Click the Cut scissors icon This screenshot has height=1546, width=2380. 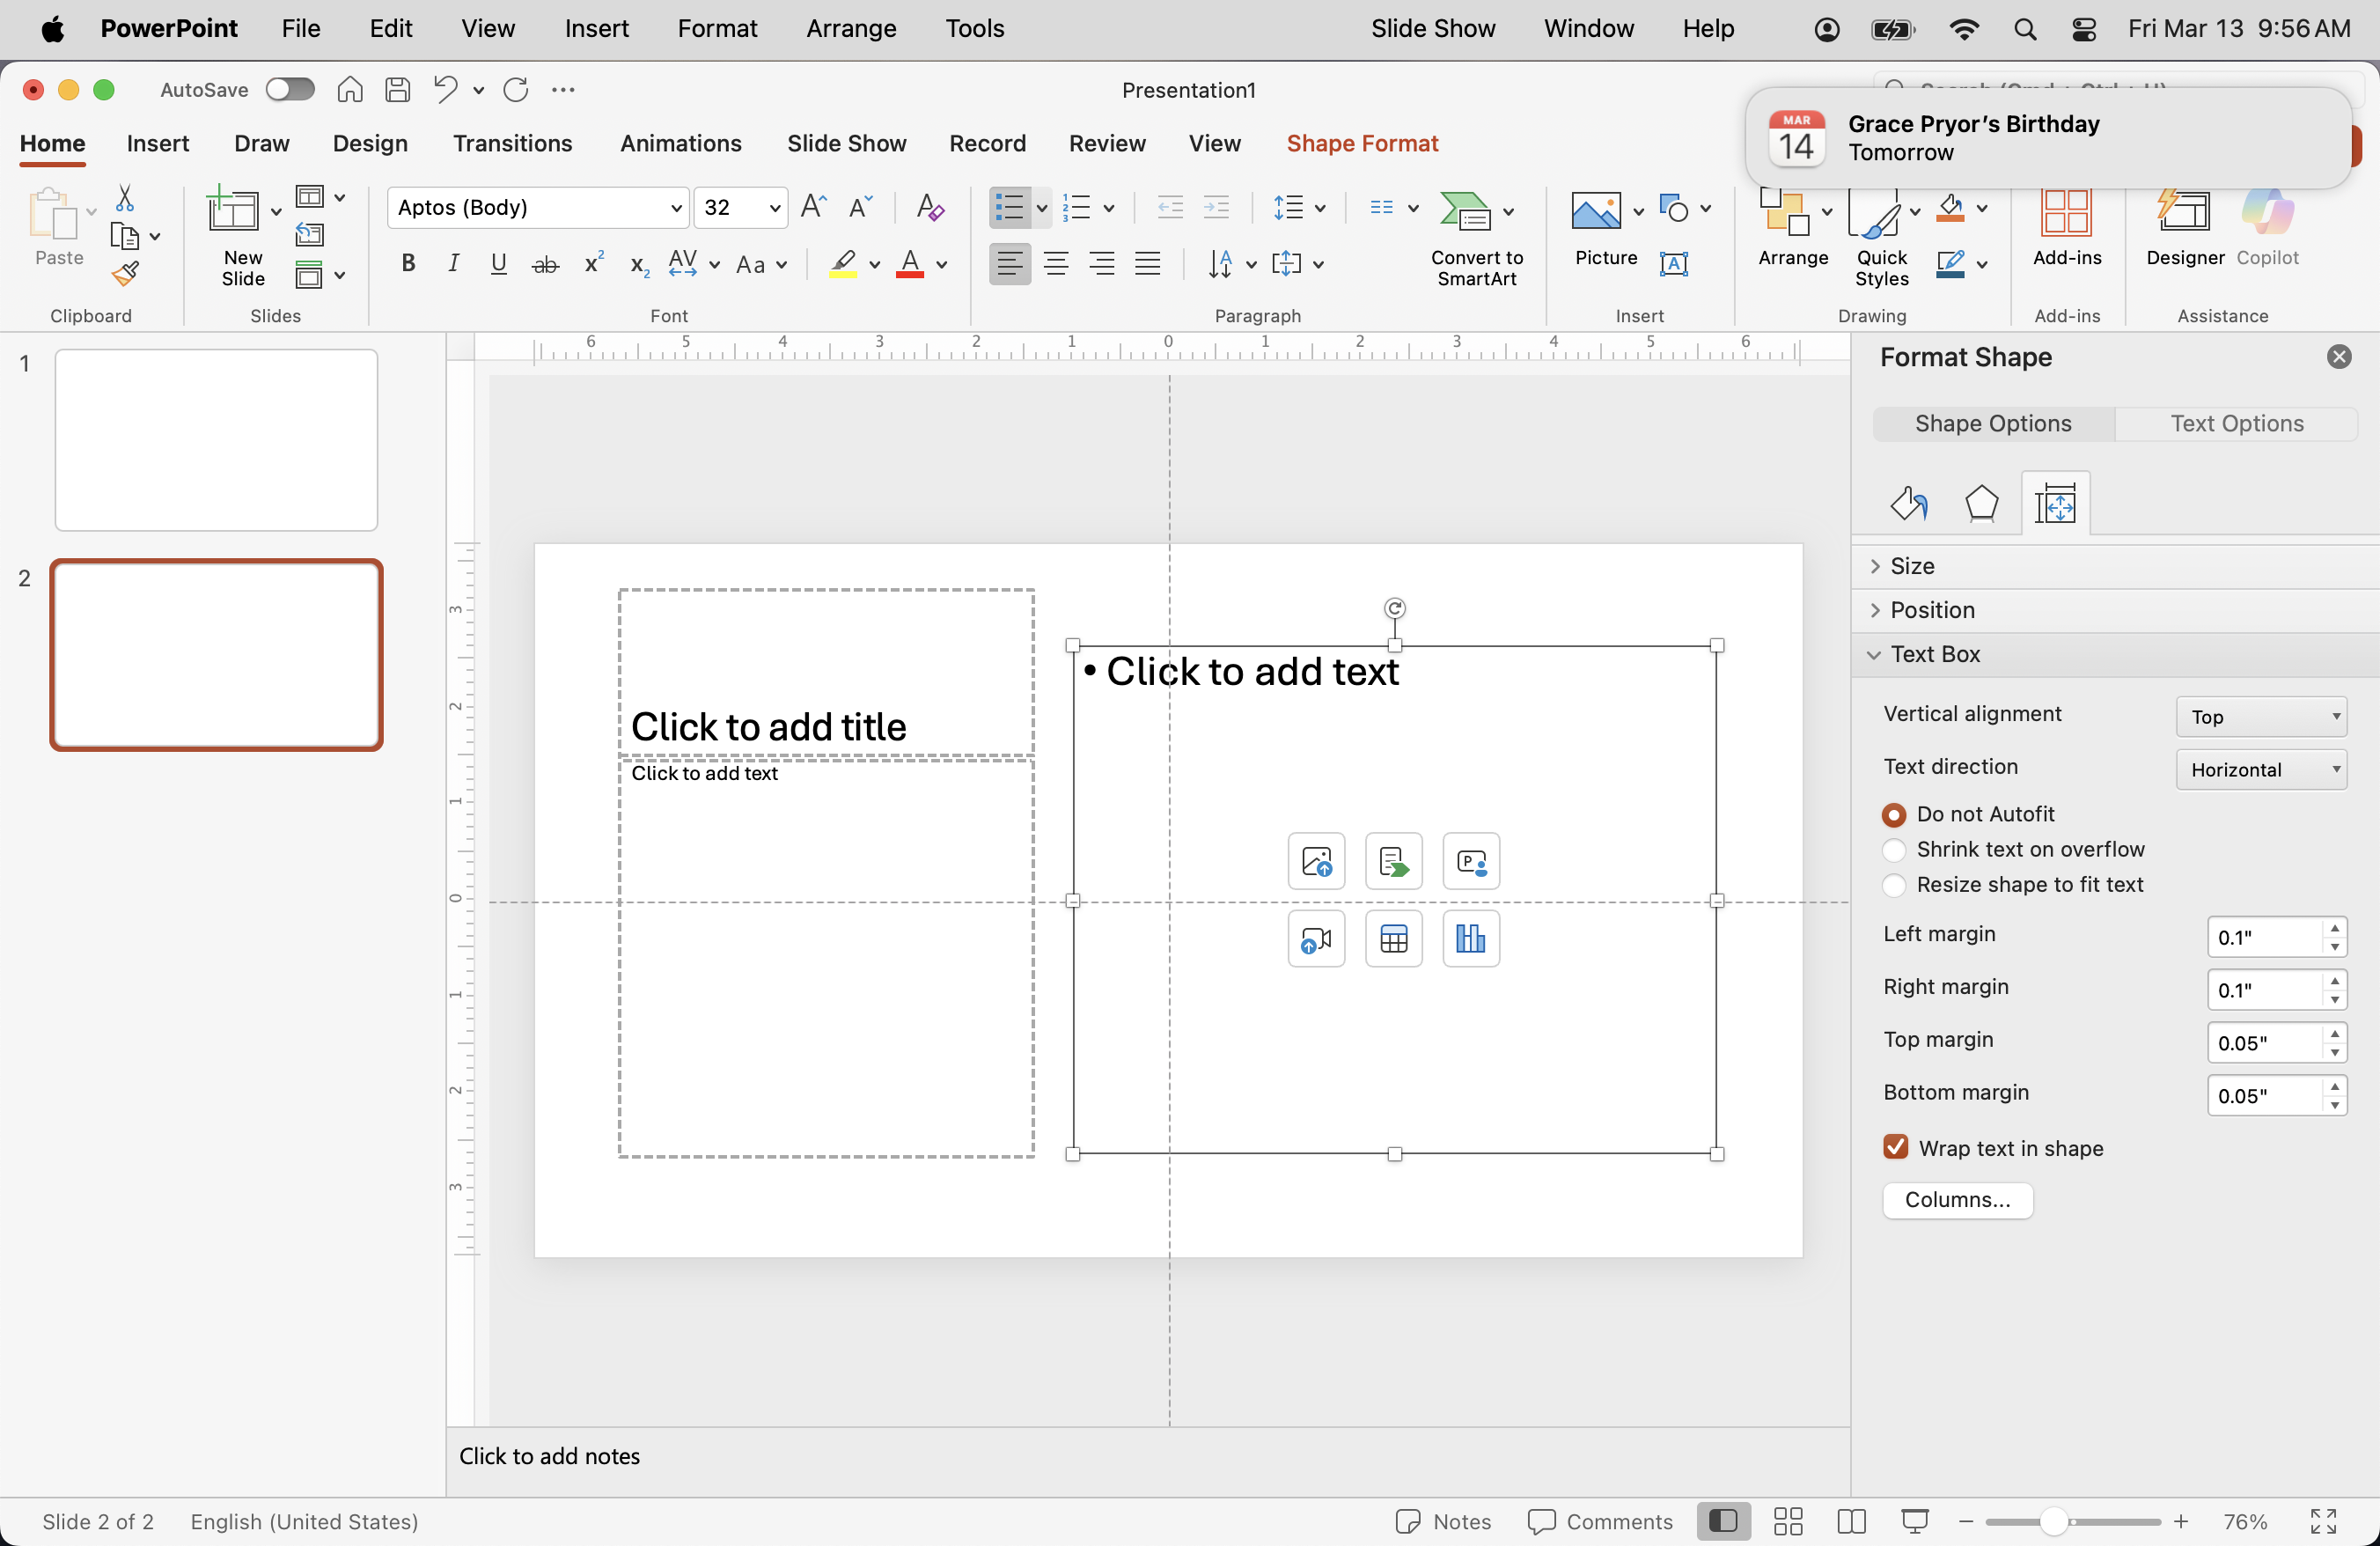click(125, 198)
